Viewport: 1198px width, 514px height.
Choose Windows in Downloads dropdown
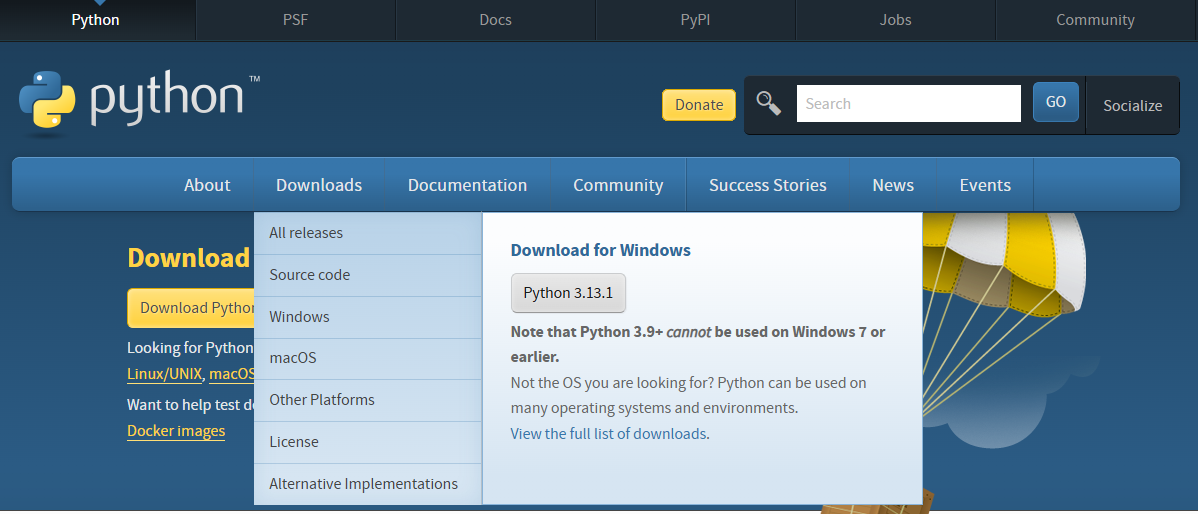[x=367, y=317]
